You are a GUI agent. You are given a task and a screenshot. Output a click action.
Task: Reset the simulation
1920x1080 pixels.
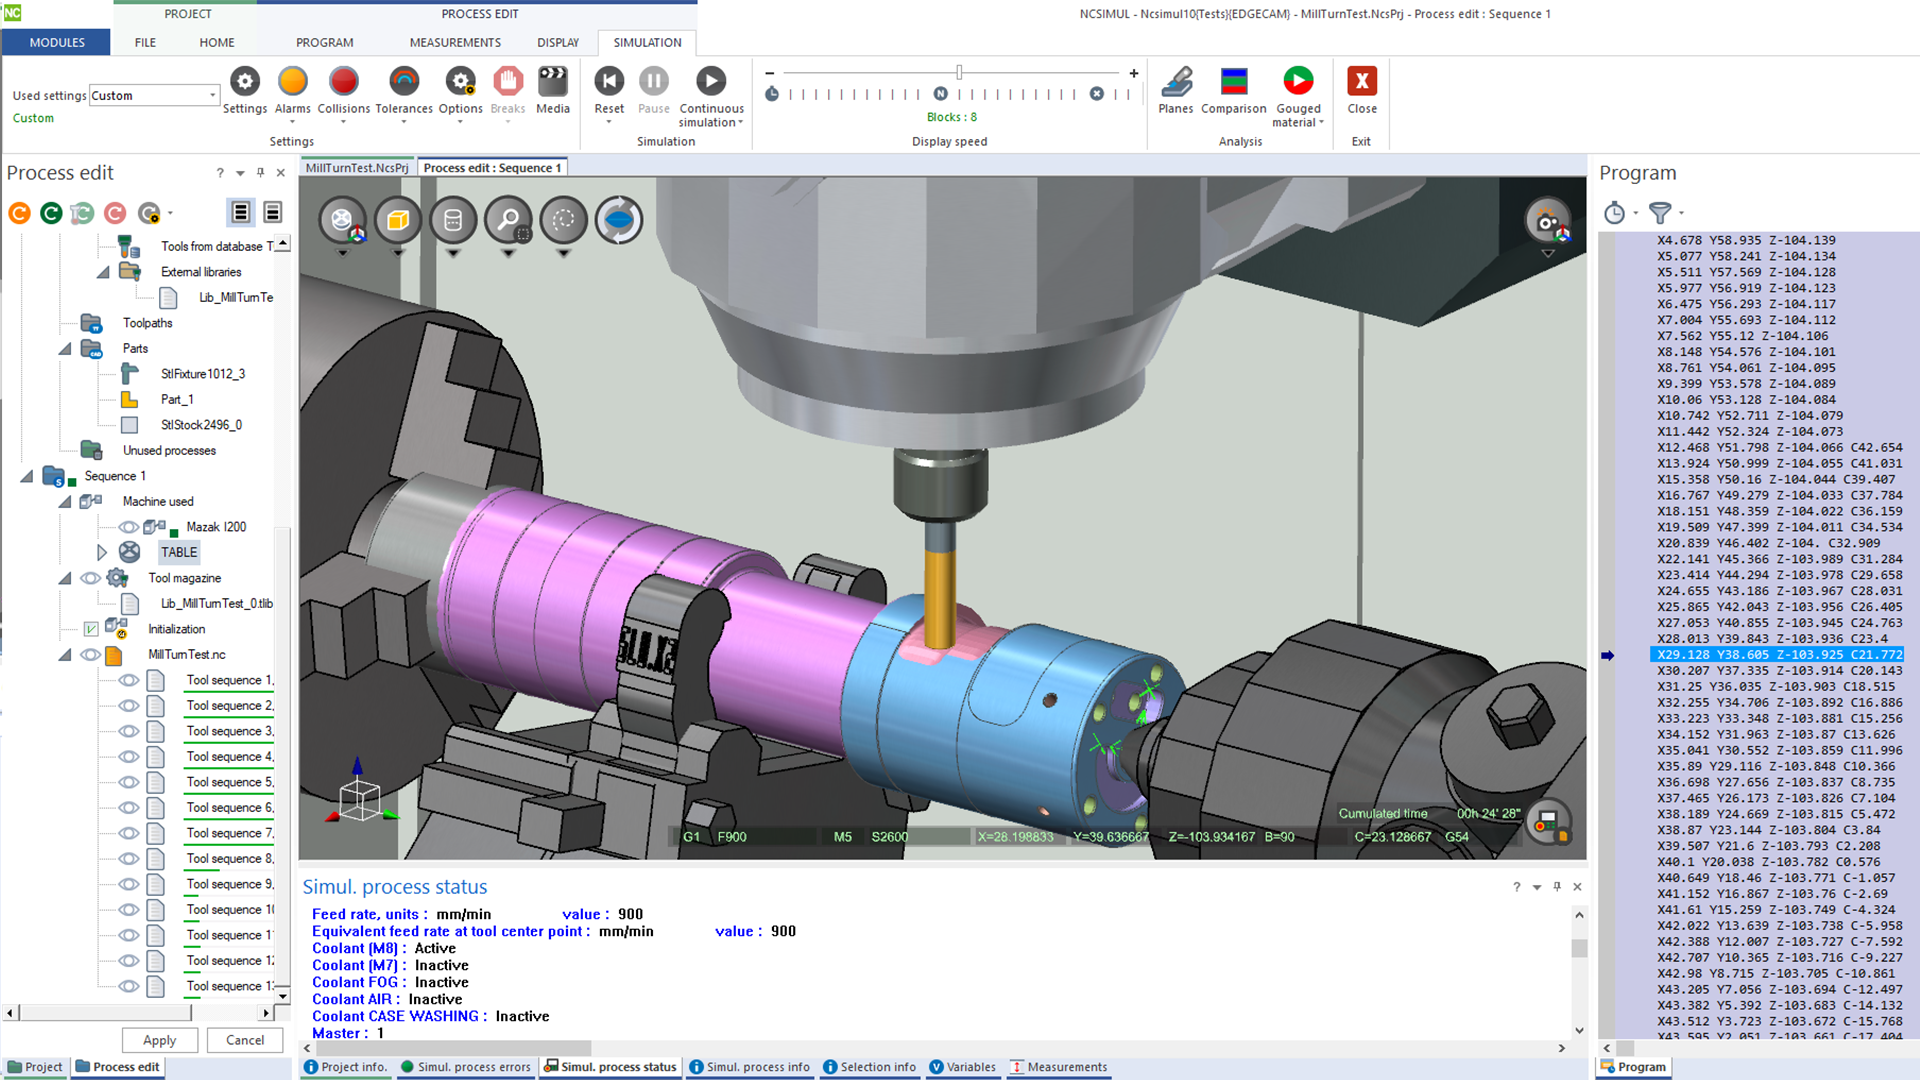tap(608, 82)
